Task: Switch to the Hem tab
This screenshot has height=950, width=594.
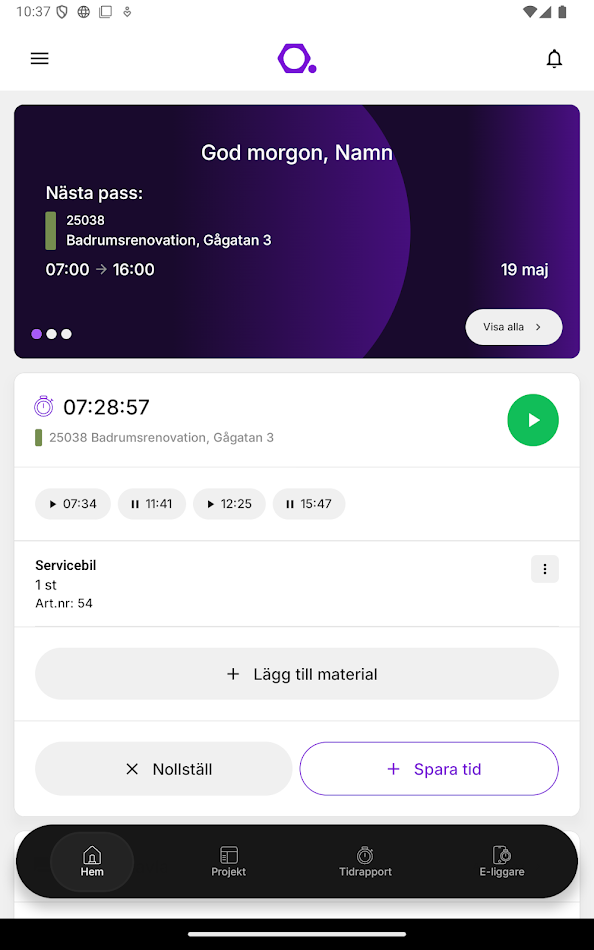Action: click(91, 861)
